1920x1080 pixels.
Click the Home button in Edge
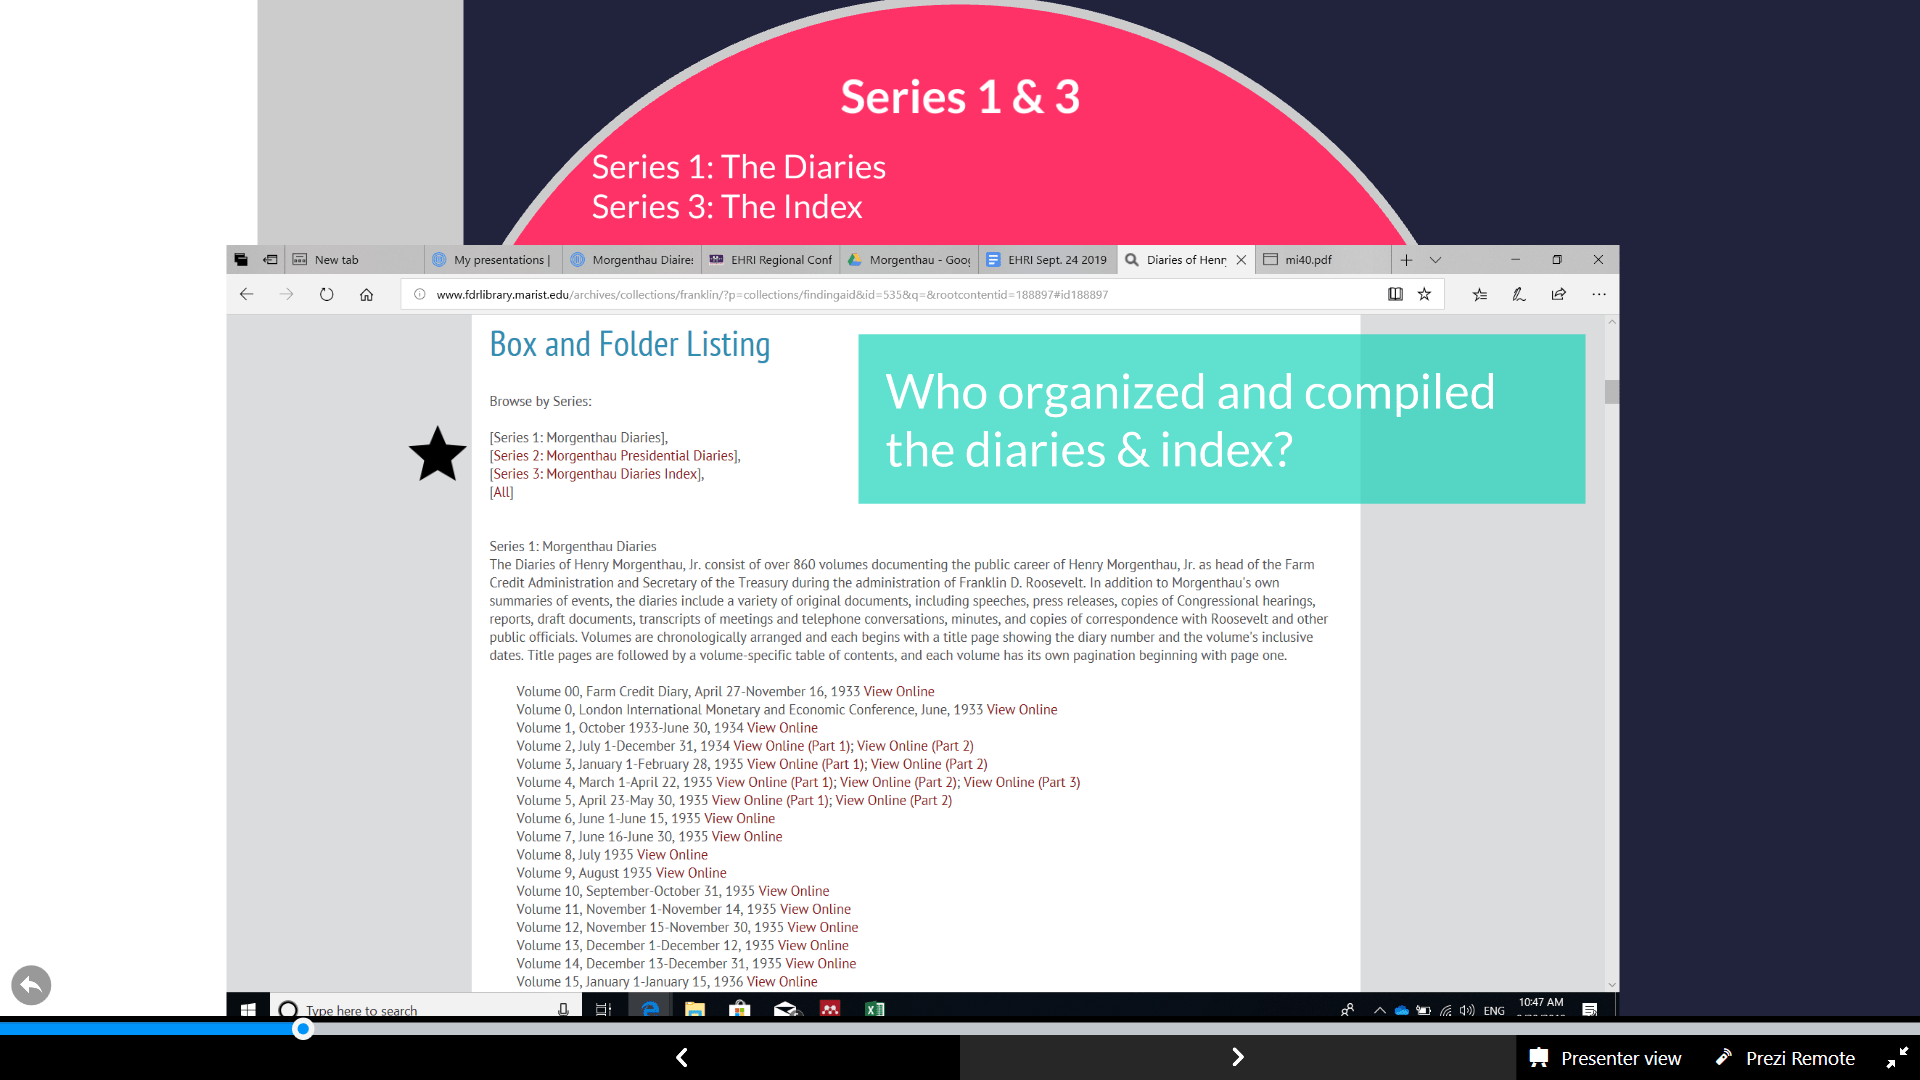[366, 294]
